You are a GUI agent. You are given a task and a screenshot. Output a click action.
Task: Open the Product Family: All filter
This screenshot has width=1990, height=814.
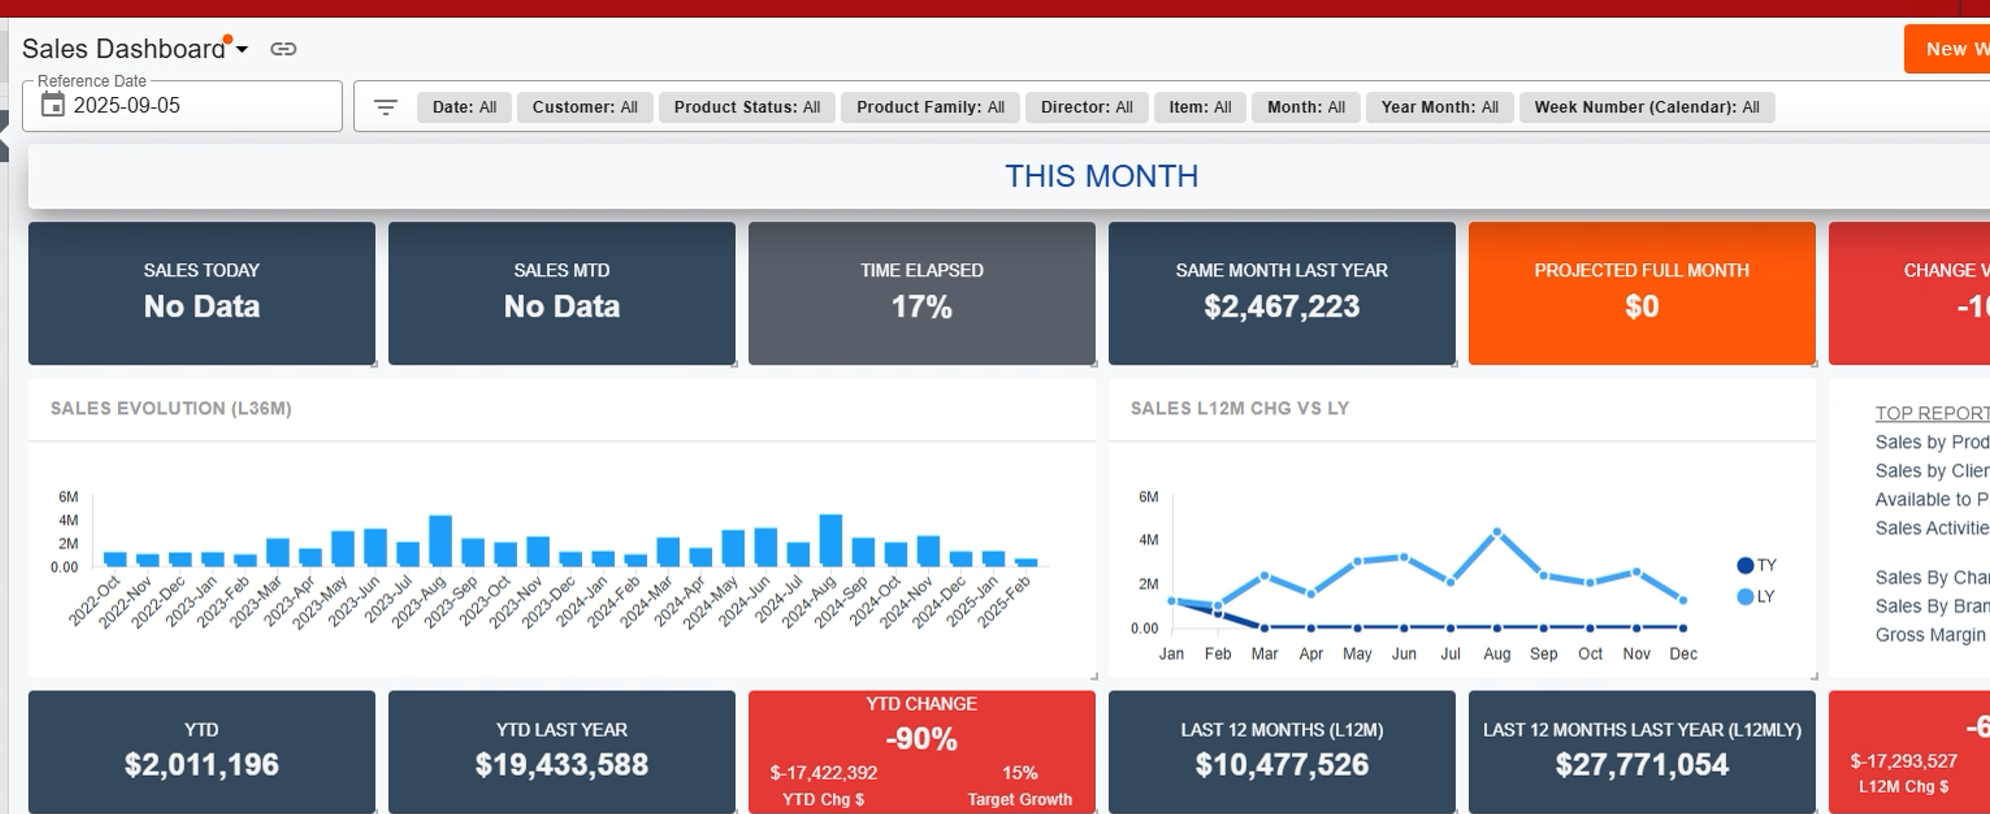[x=930, y=107]
